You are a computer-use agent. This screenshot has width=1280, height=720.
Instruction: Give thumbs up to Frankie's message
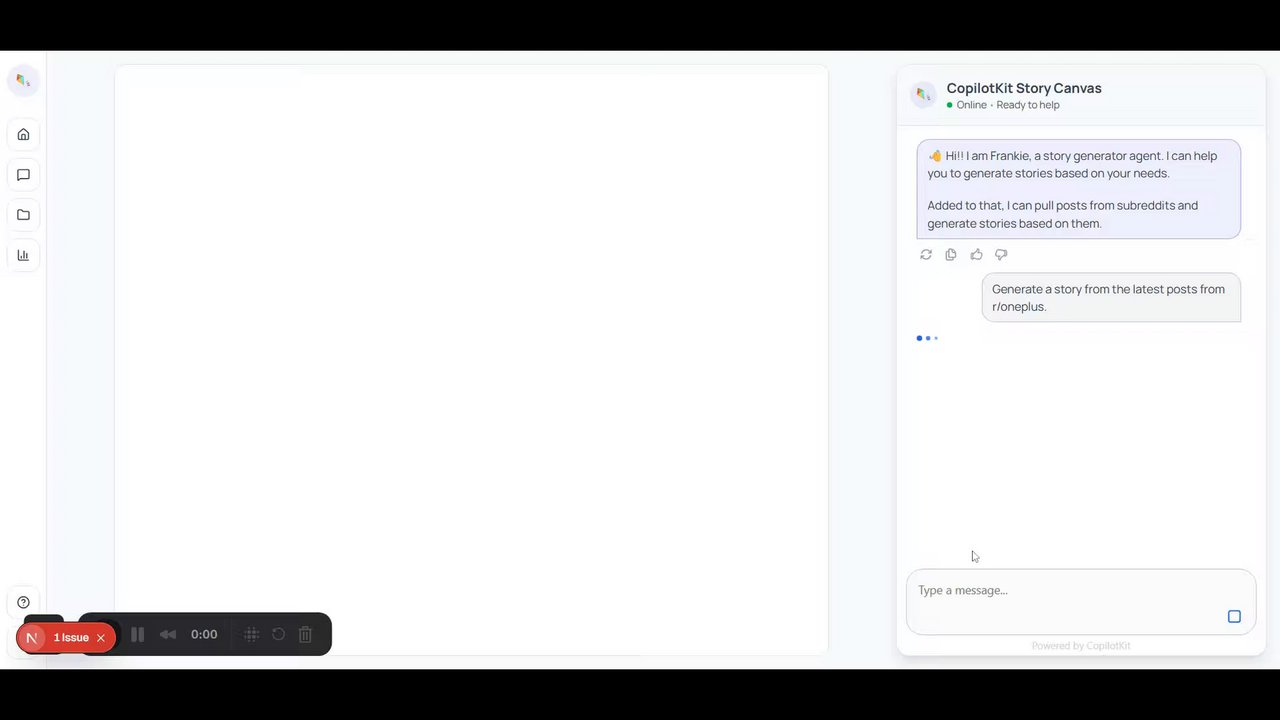point(976,255)
